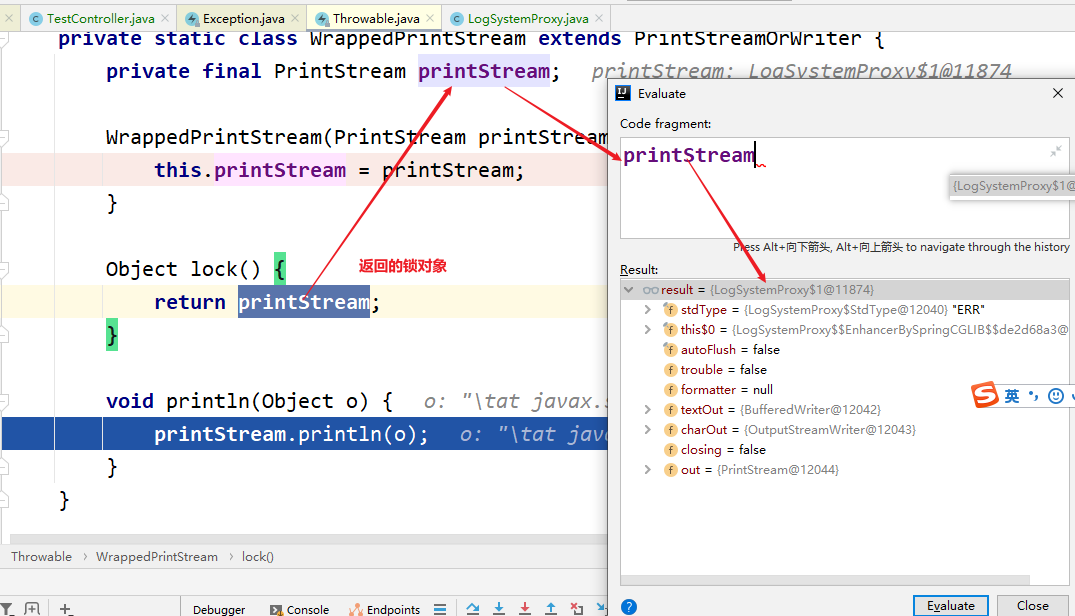Select the formatter = null row

click(x=845, y=389)
